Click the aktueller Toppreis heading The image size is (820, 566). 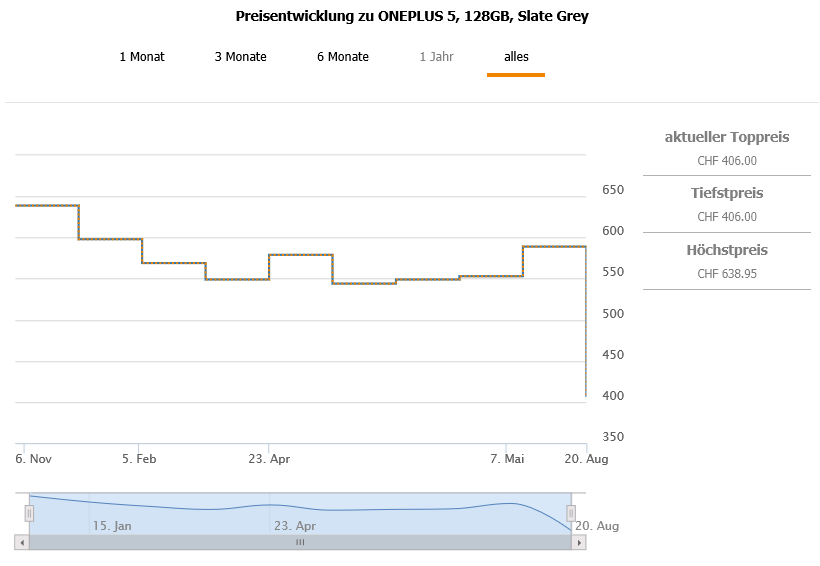point(727,137)
